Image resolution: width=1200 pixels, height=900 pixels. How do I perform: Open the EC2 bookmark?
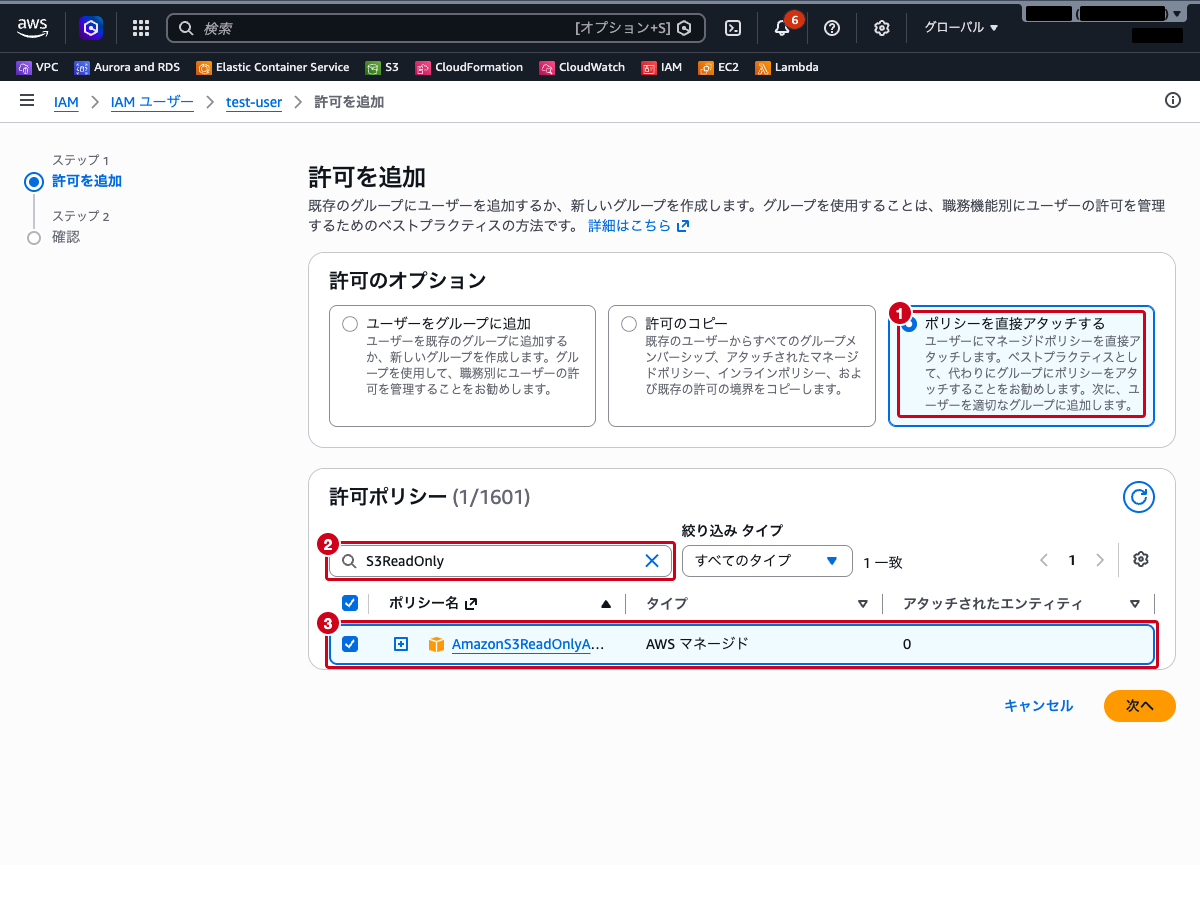tap(718, 68)
